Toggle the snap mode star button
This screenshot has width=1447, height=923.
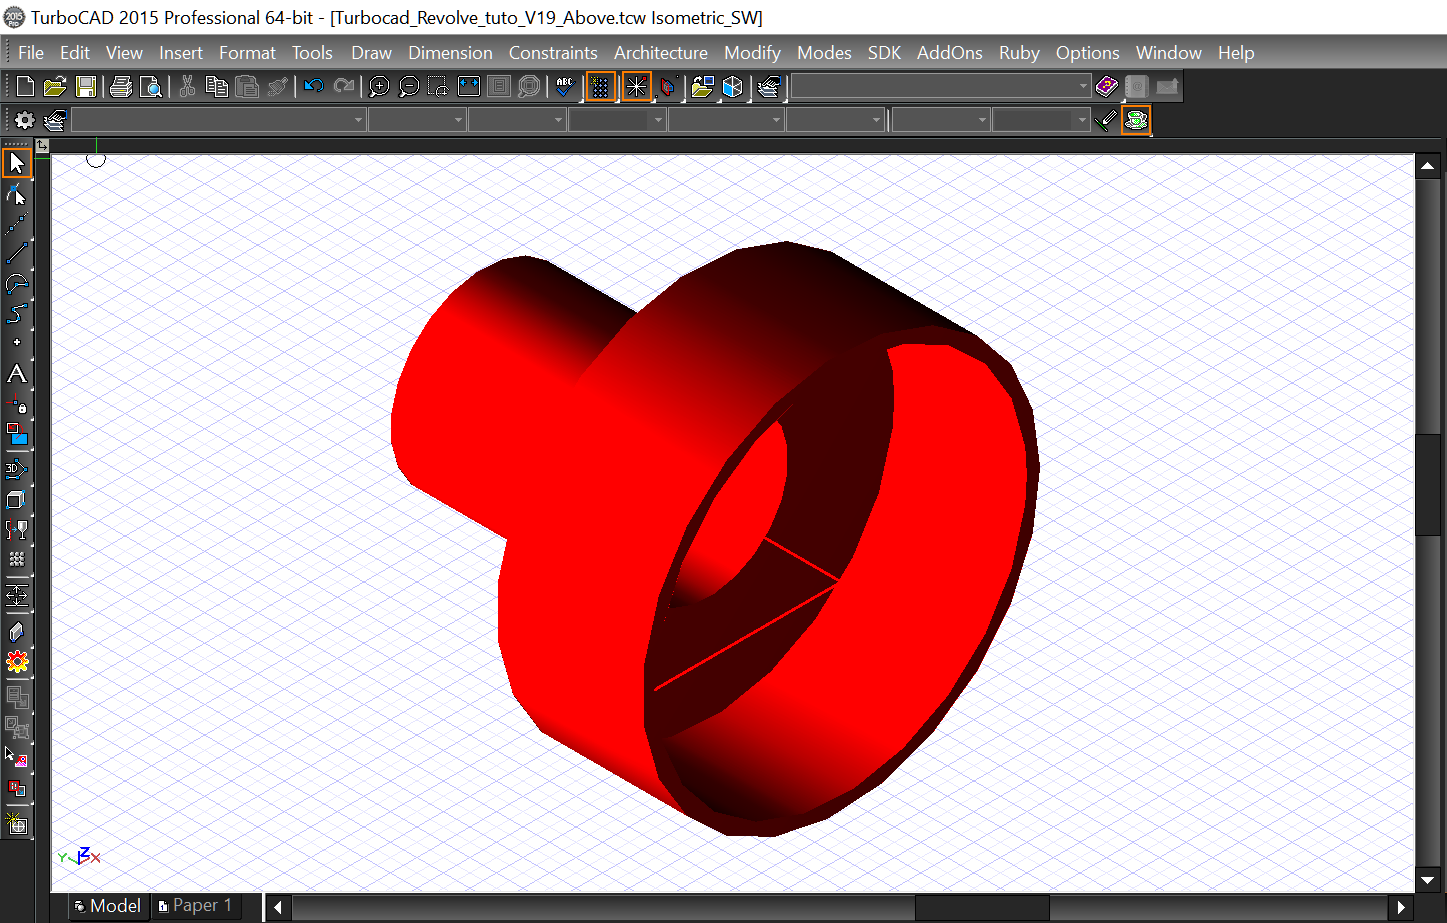point(636,87)
